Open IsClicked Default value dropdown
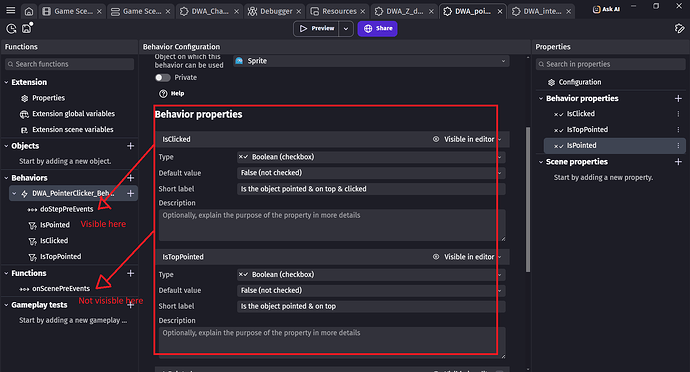690x372 pixels. pos(371,173)
